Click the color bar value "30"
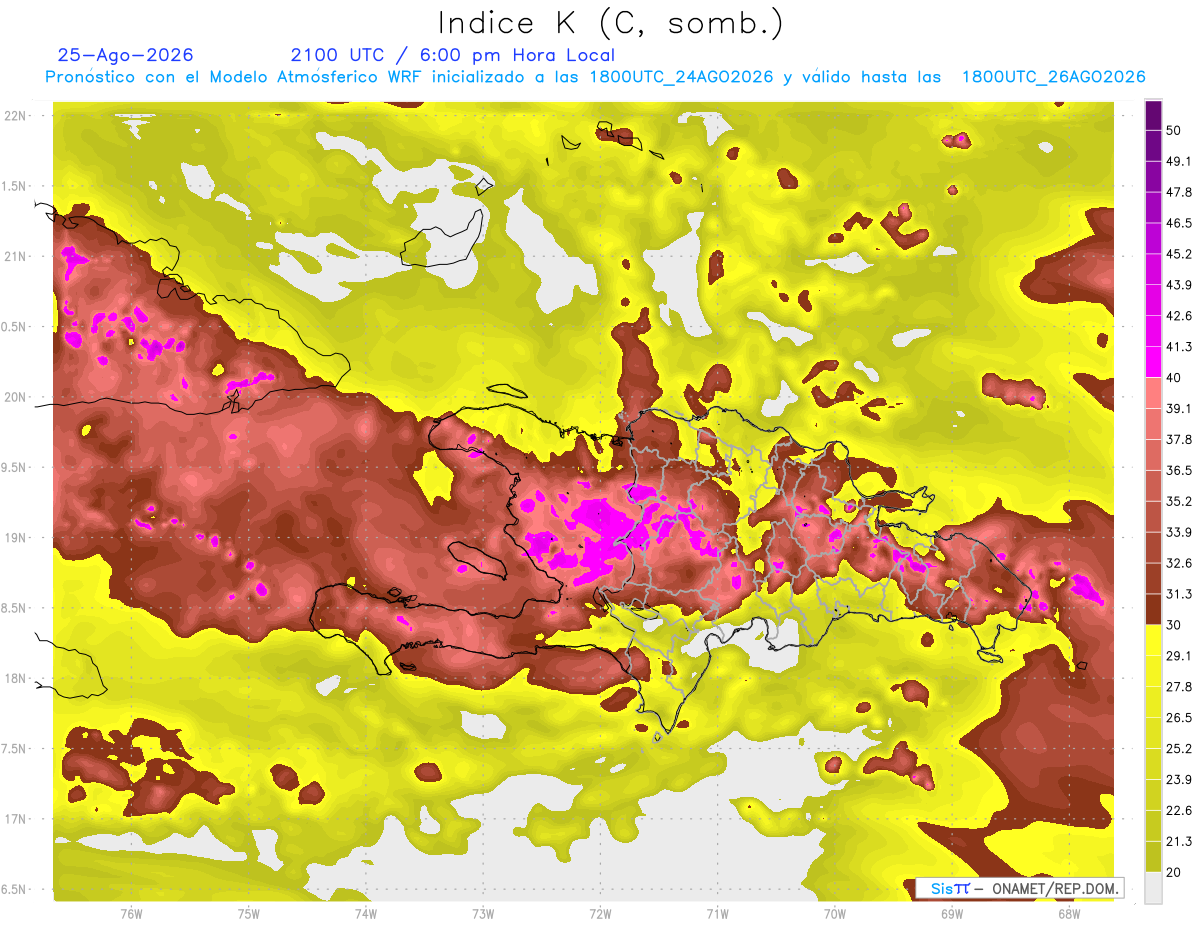Screen dimensions: 1200x927 [x=1174, y=625]
